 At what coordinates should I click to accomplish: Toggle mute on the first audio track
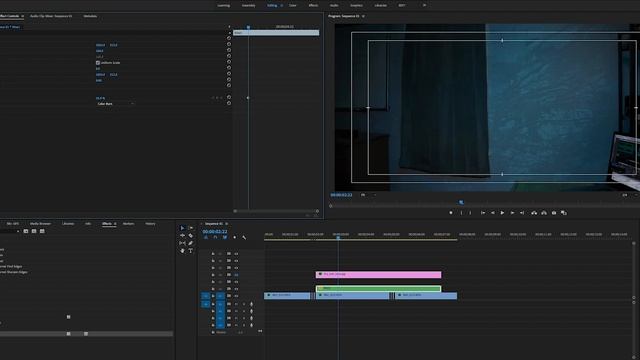[x=236, y=304]
